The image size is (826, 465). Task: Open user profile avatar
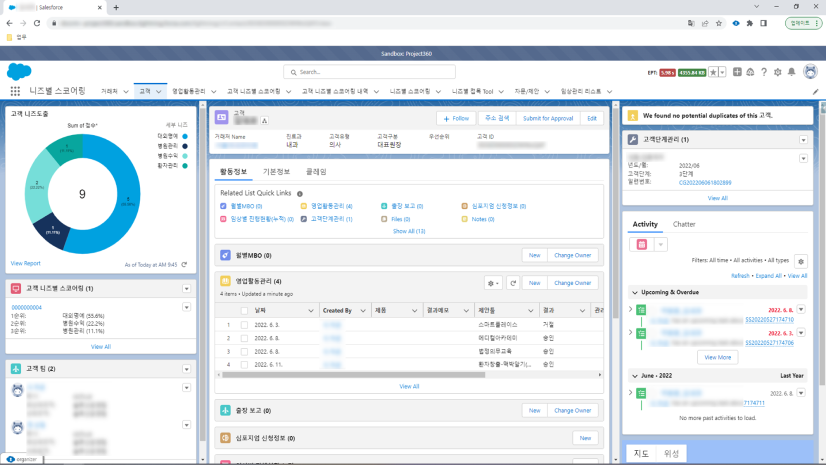[x=810, y=72]
